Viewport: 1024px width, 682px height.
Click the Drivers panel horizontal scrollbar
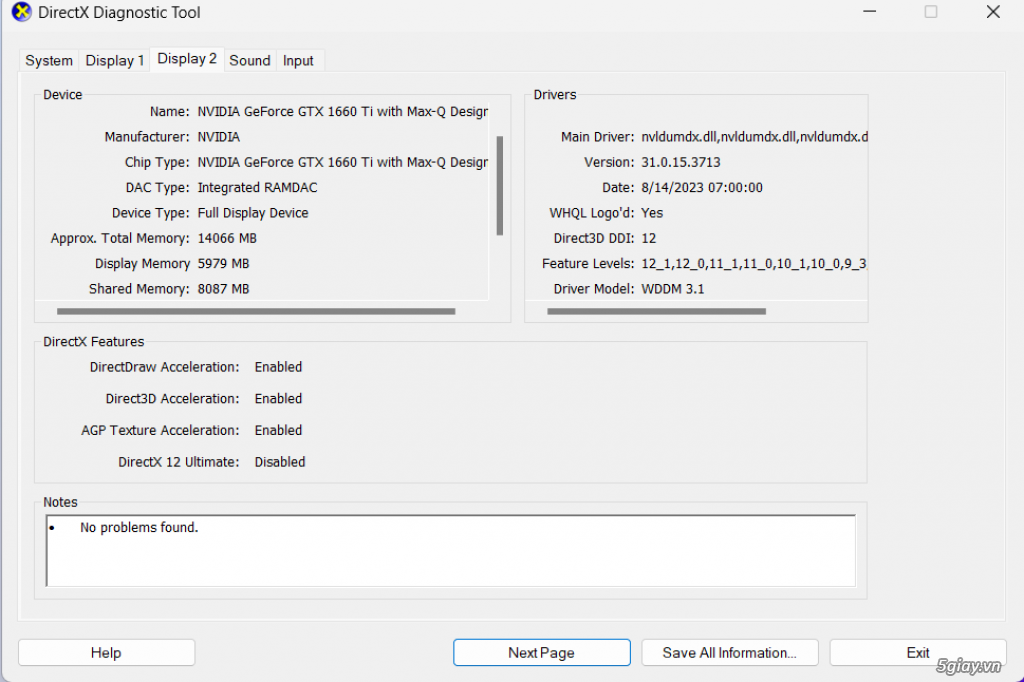(656, 312)
